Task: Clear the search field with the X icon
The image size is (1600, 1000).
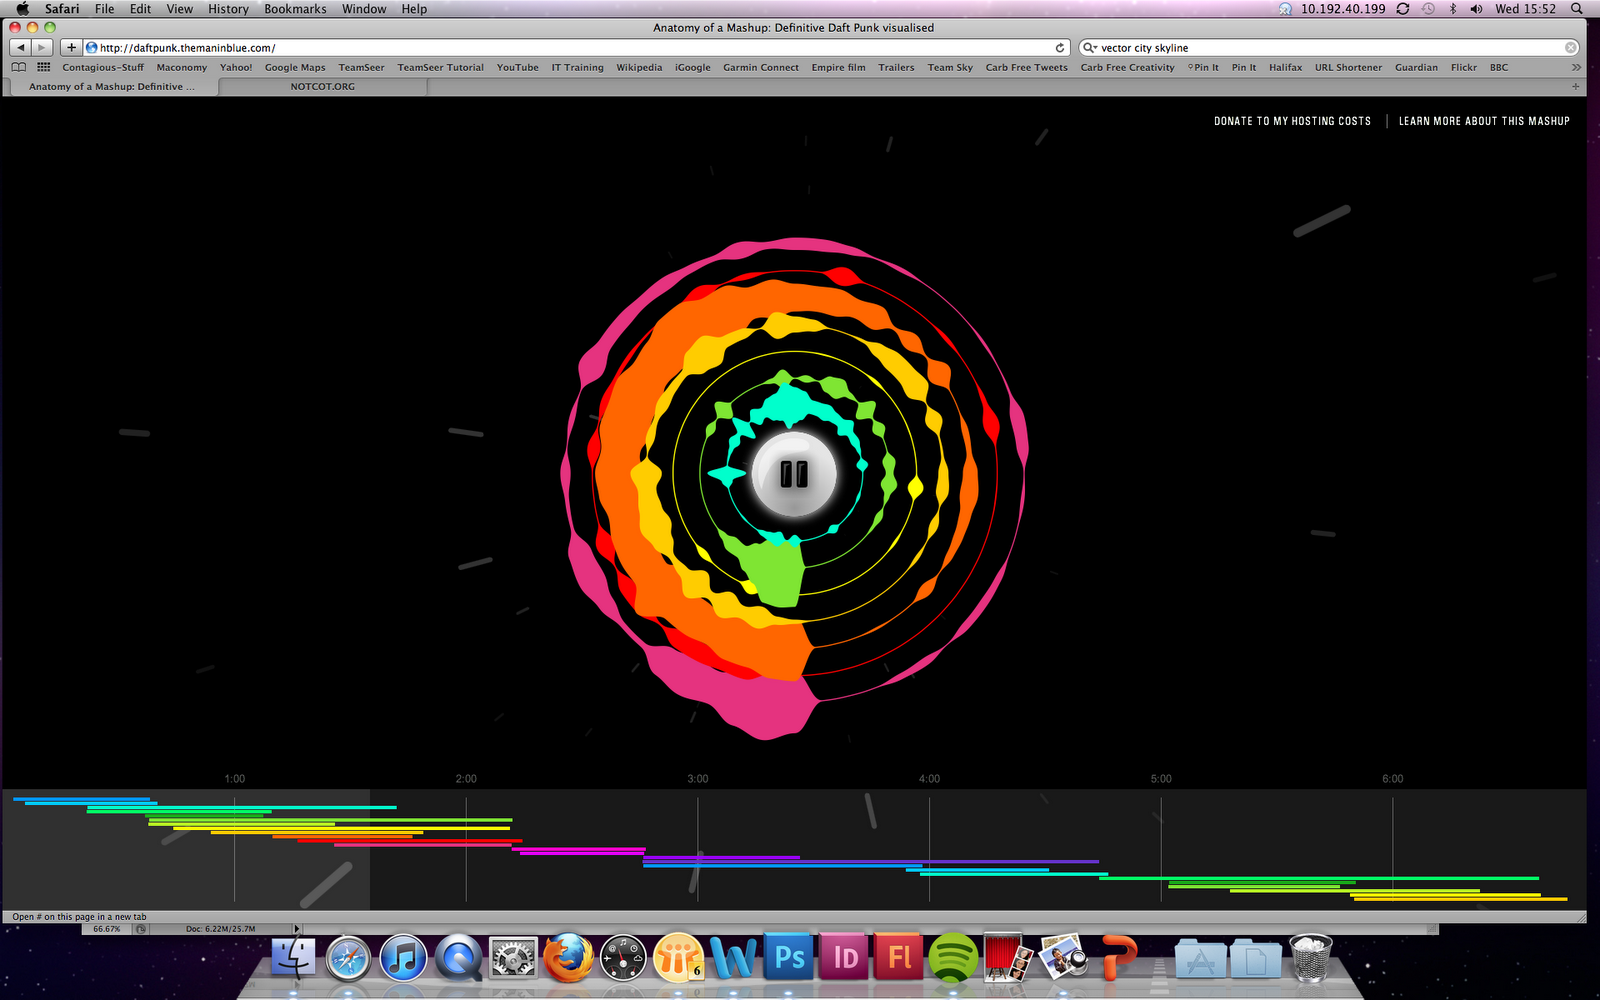Action: [1571, 48]
